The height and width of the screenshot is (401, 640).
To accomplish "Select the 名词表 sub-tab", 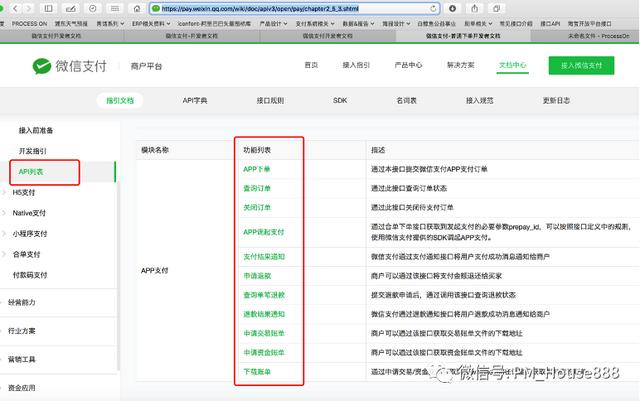I will 407,100.
